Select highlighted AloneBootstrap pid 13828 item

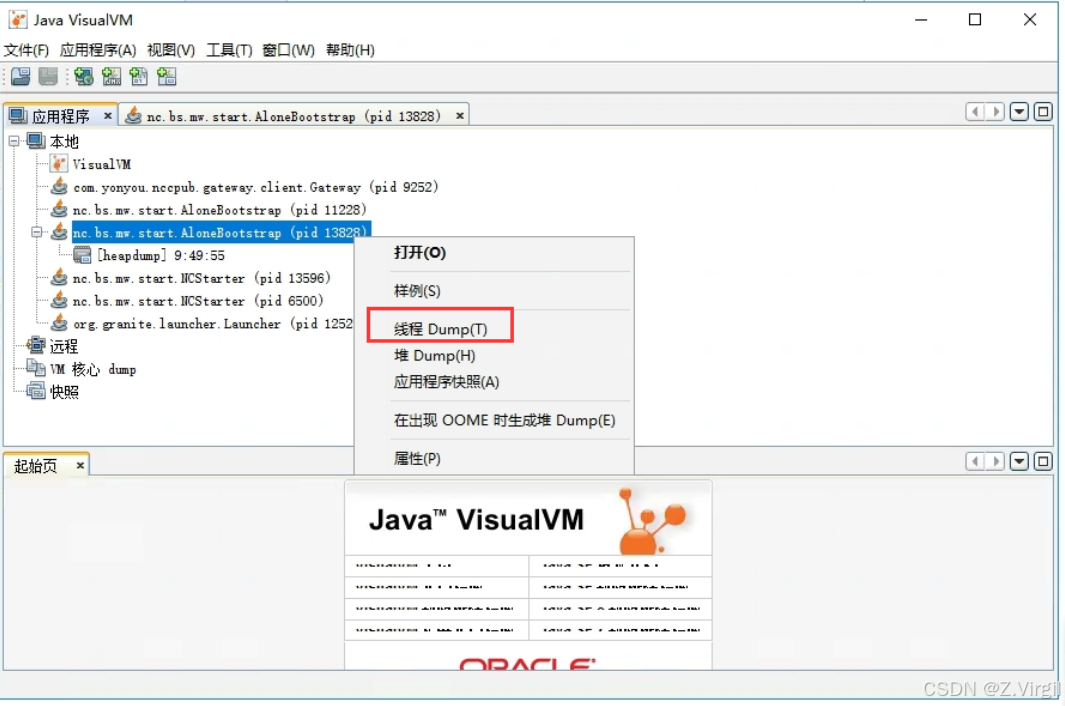point(219,232)
